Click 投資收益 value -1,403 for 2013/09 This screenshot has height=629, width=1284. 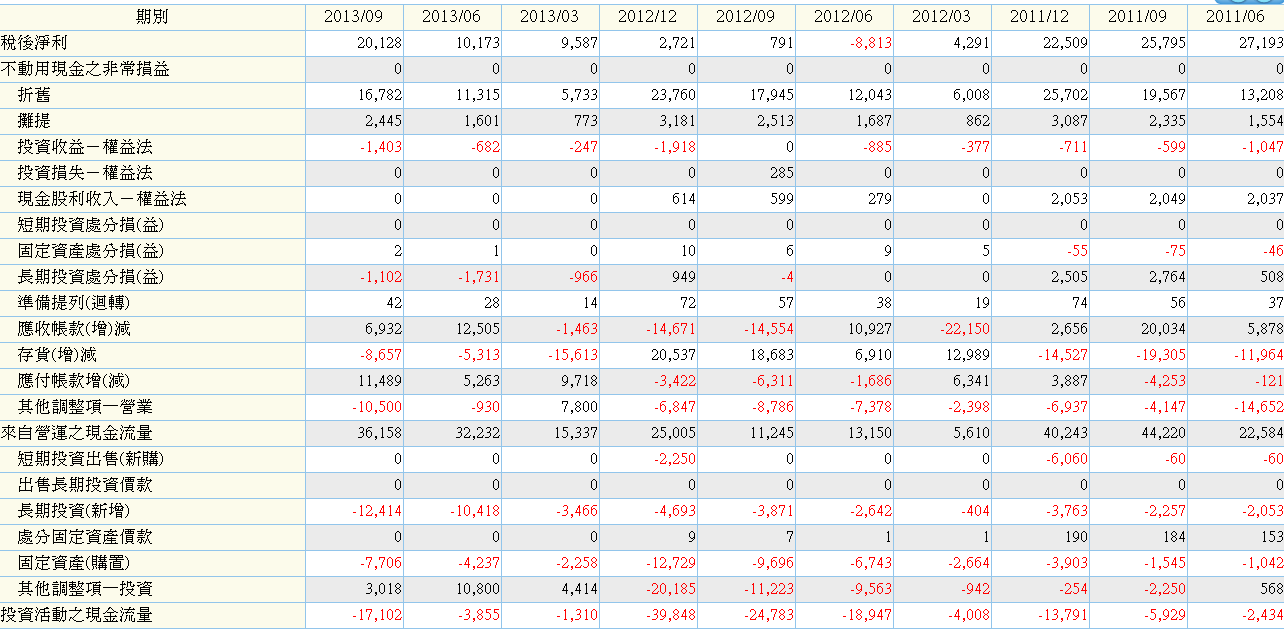[x=381, y=147]
